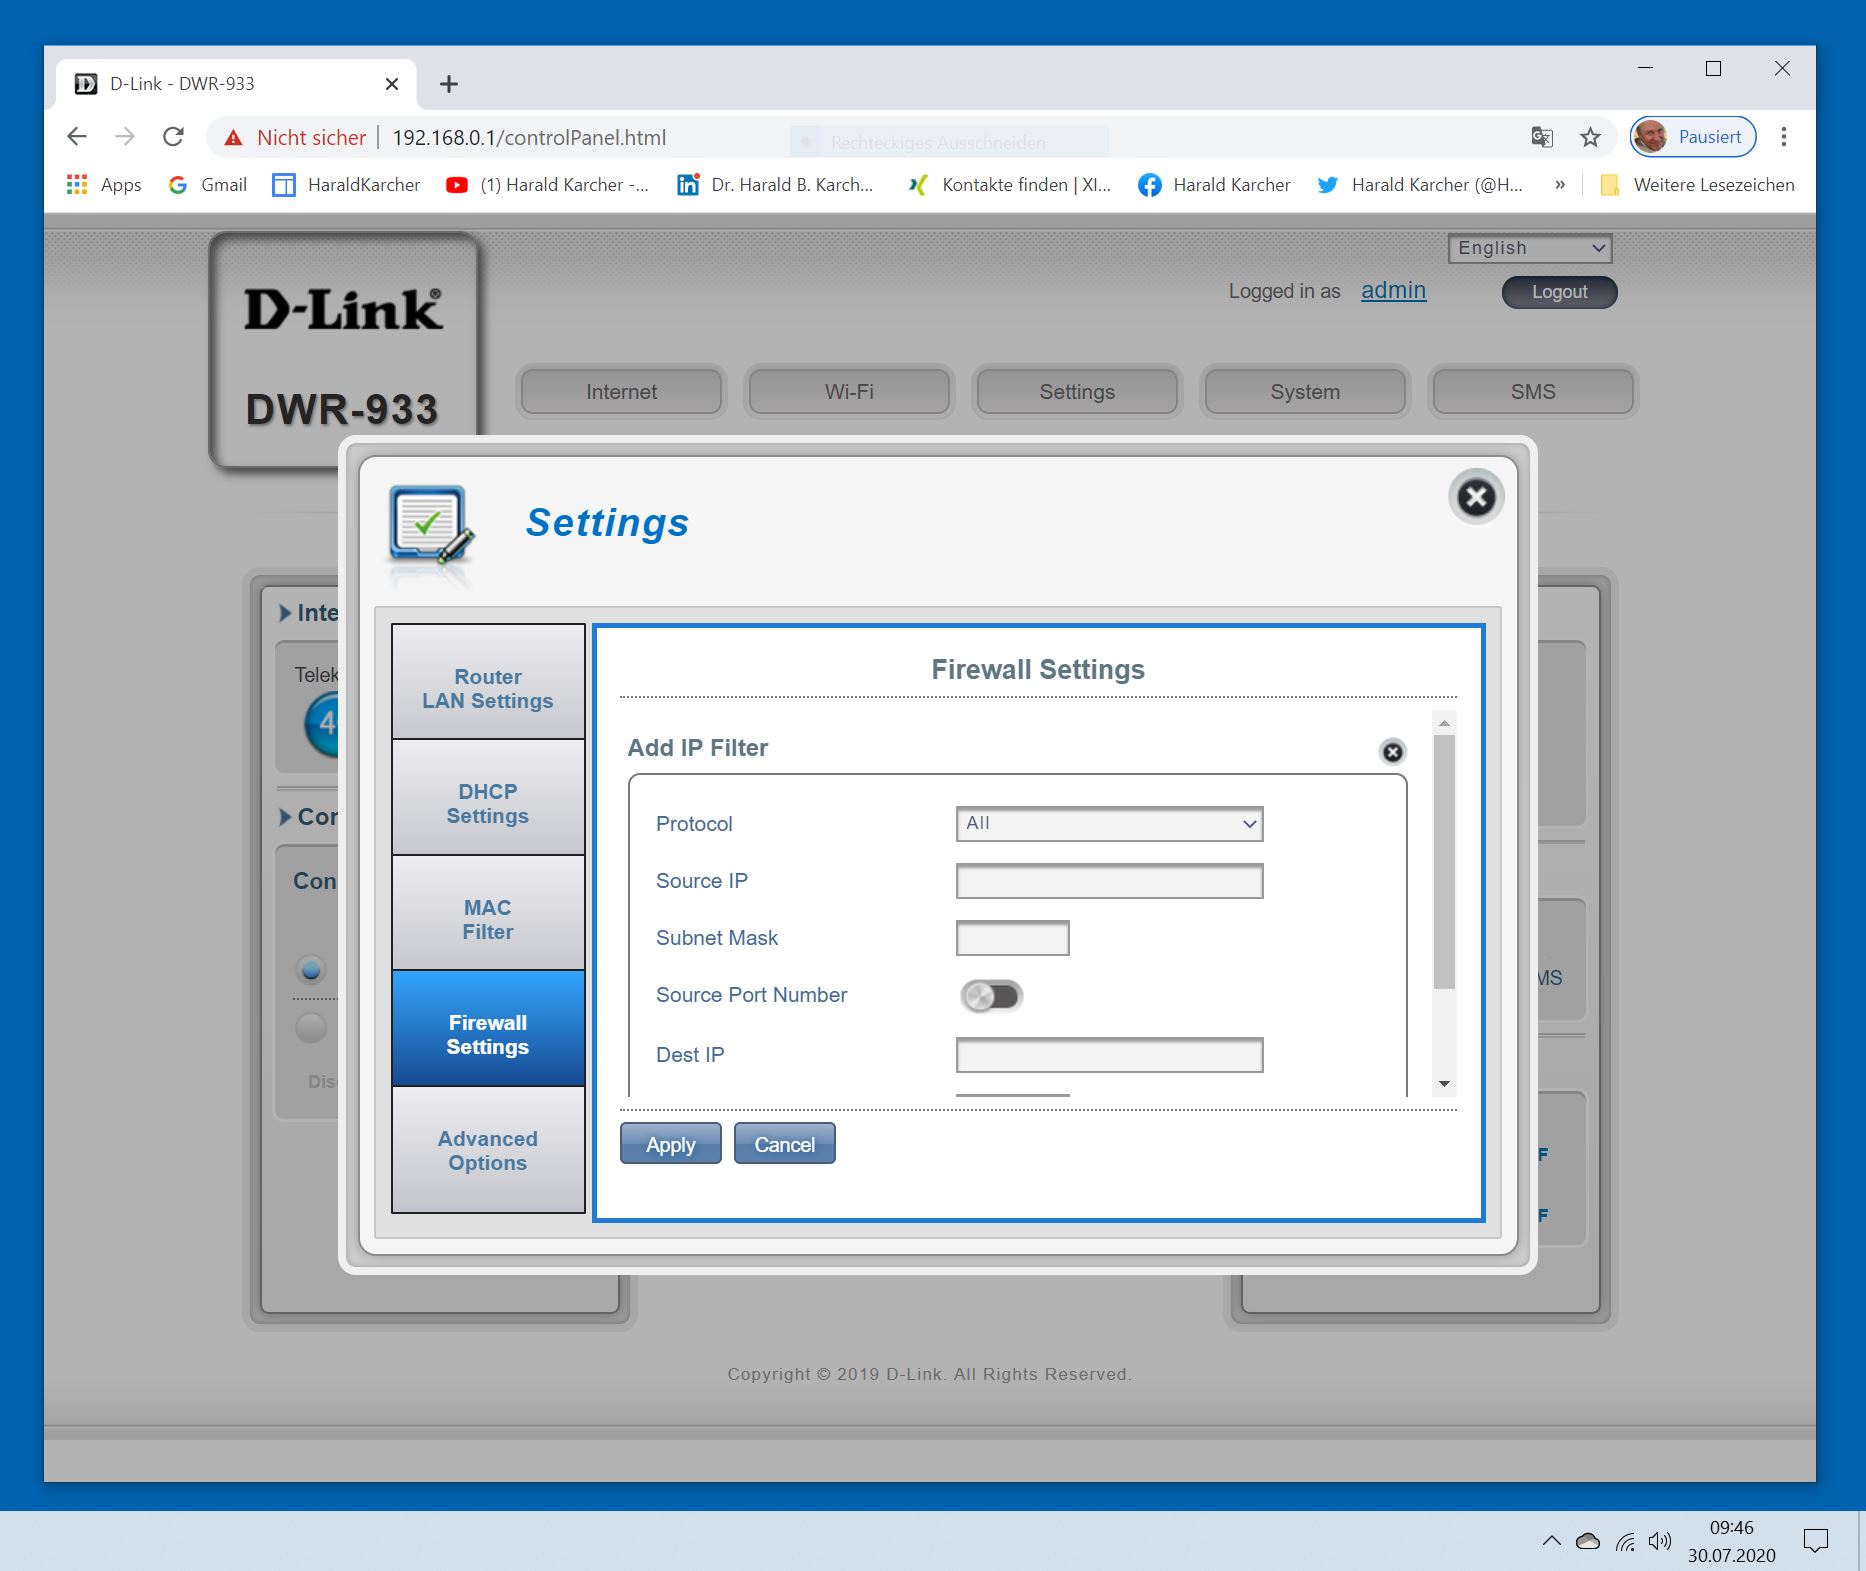Open the Protocol dropdown
Screen dimensions: 1866x1571
click(x=1109, y=824)
